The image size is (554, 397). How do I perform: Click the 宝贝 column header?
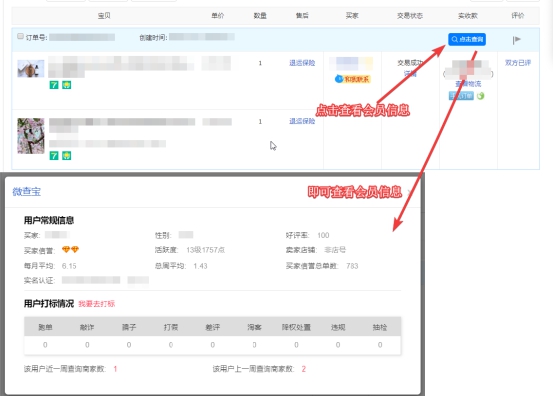[x=104, y=16]
